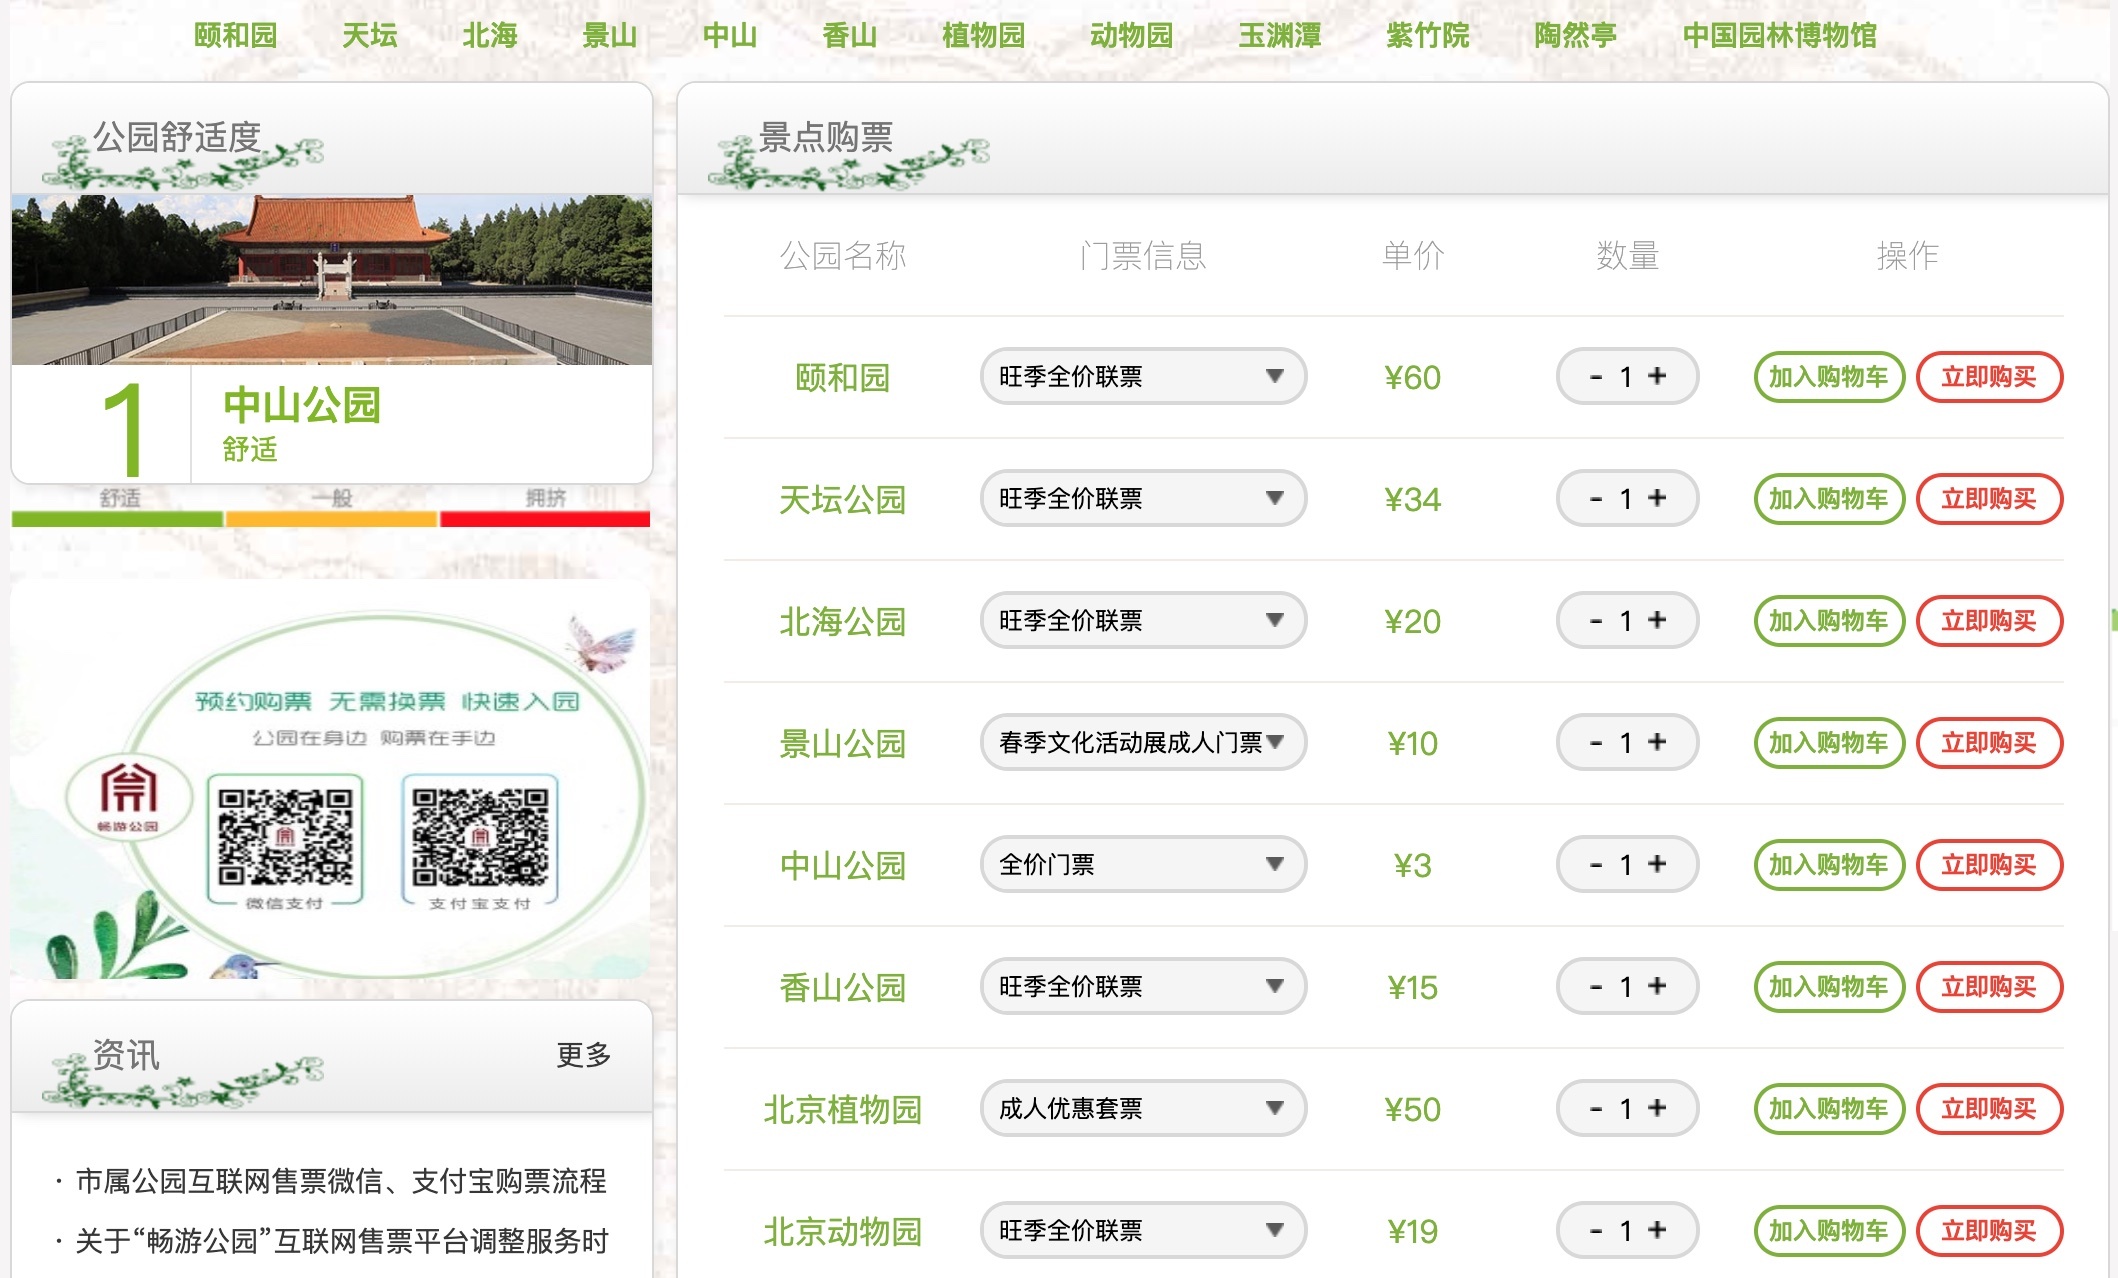
Task: Expand 景山公园 春季文化活动 ticket dropdown
Action: click(x=1143, y=742)
